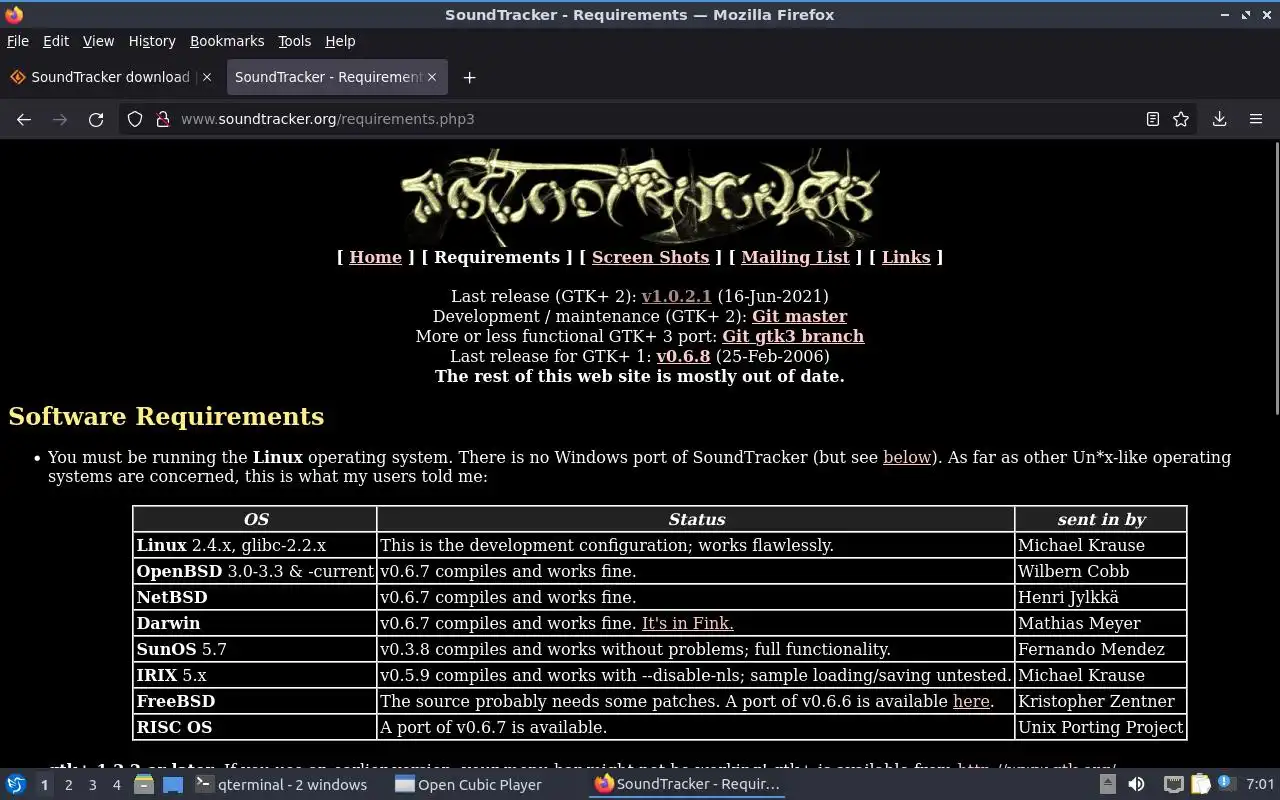
Task: Click 'Unix Porting Project' table cell
Action: tap(1100, 727)
